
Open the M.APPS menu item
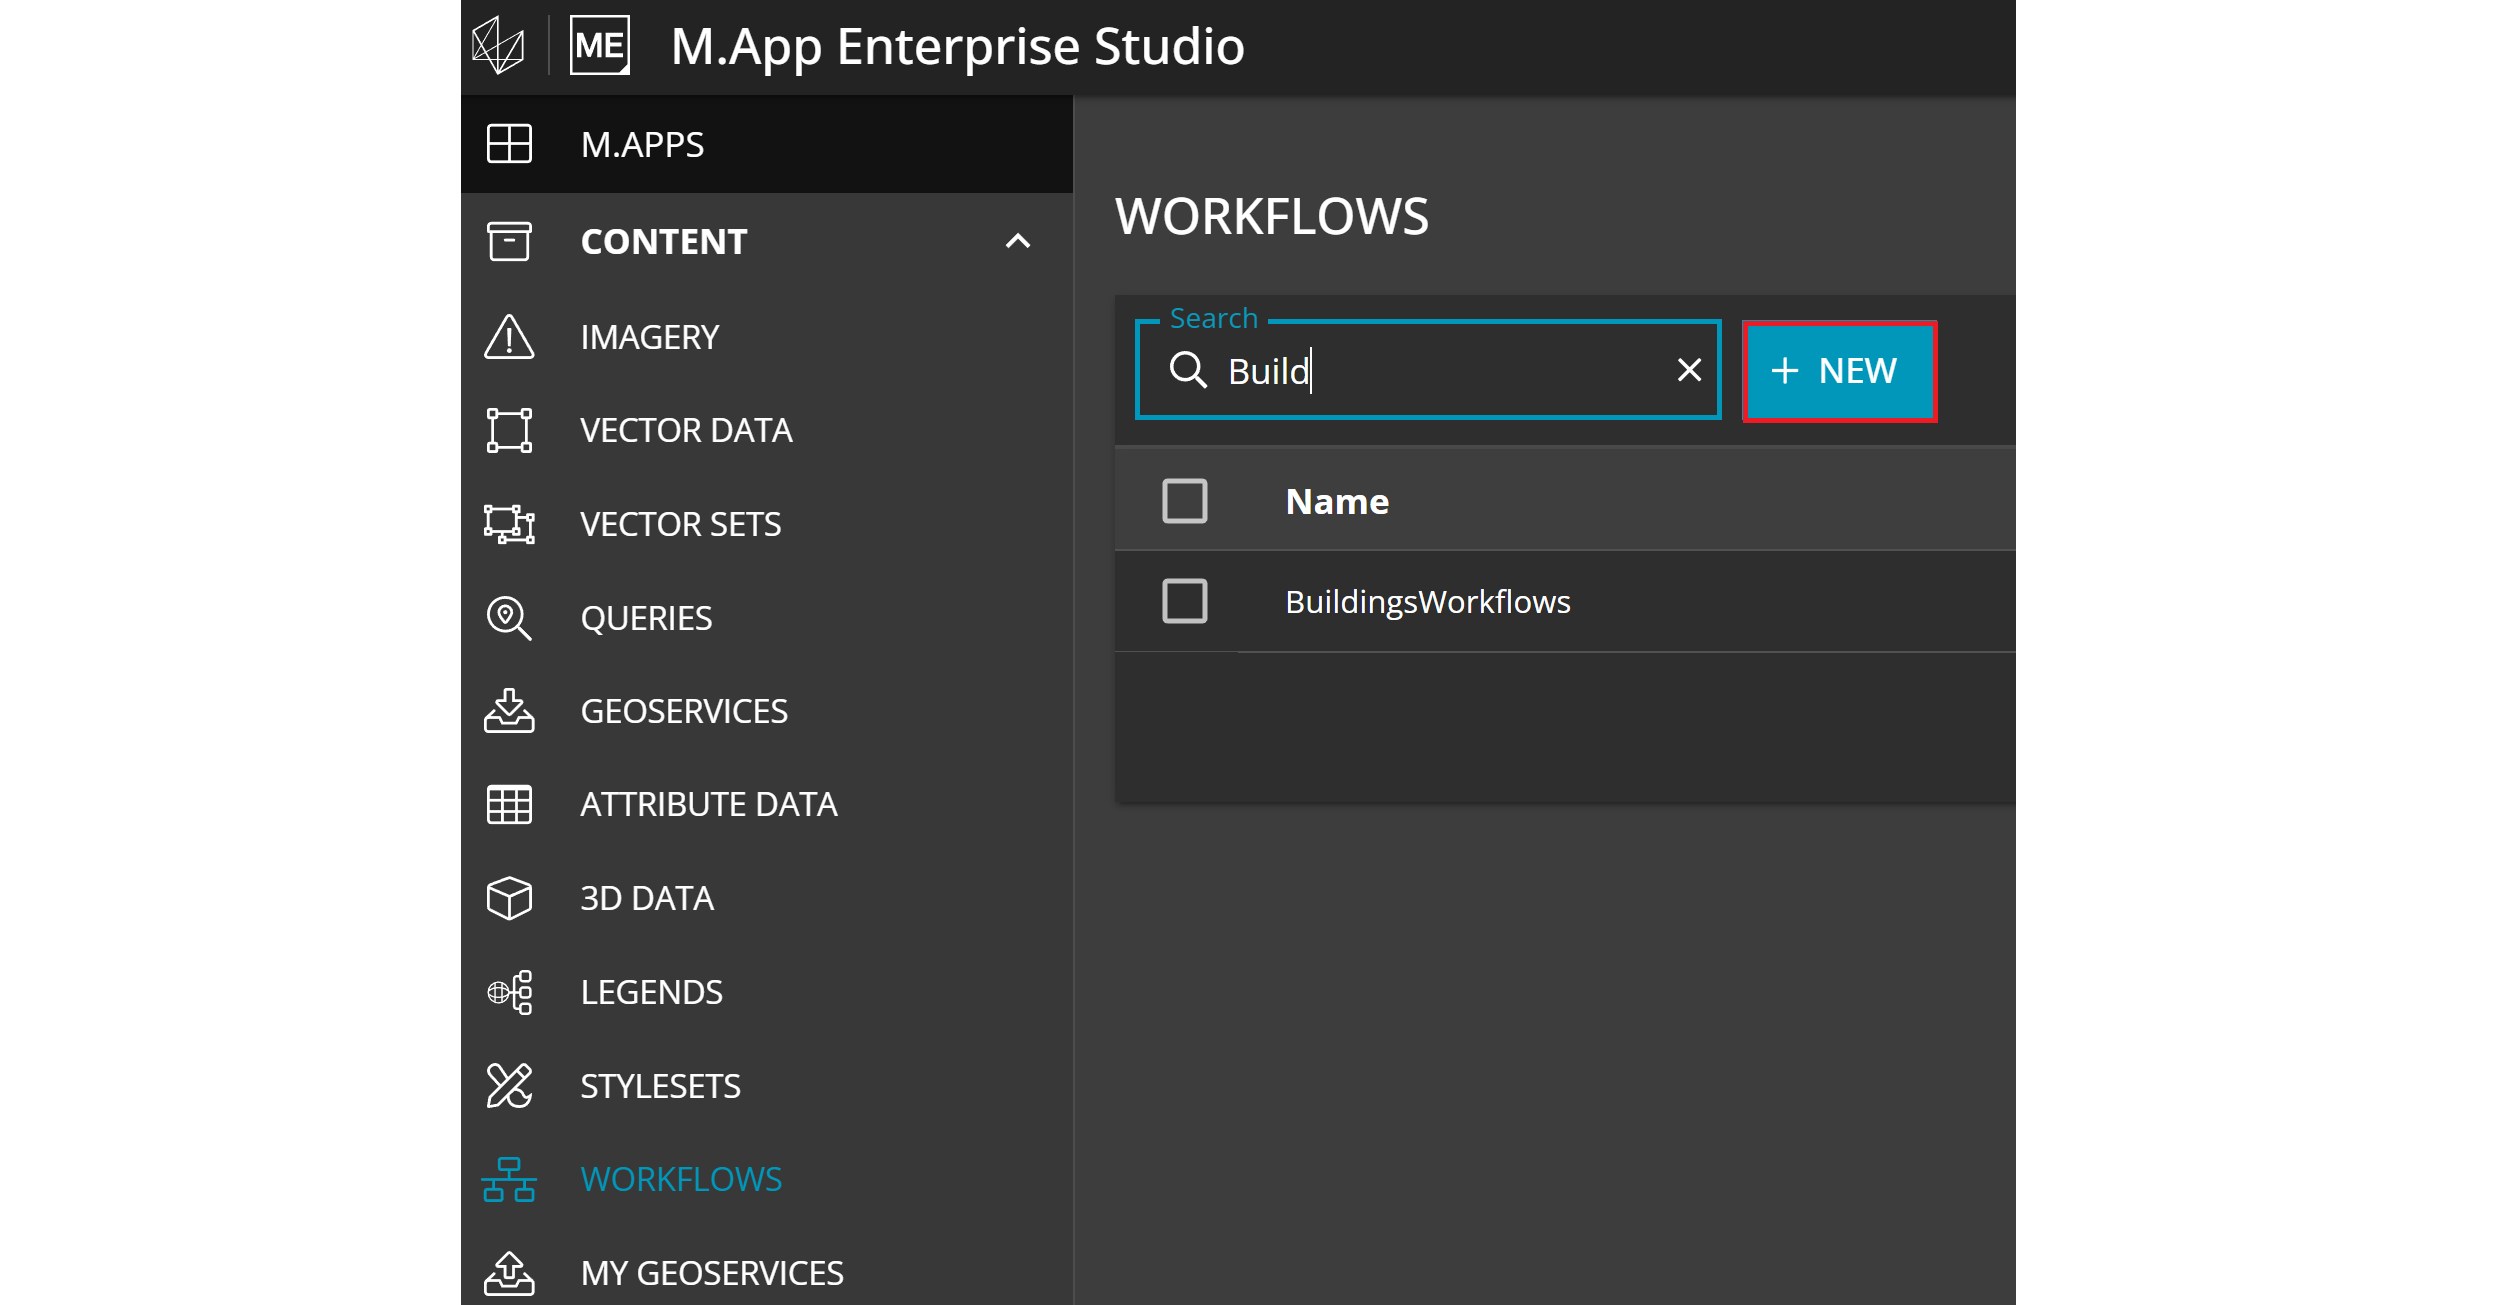tap(767, 144)
